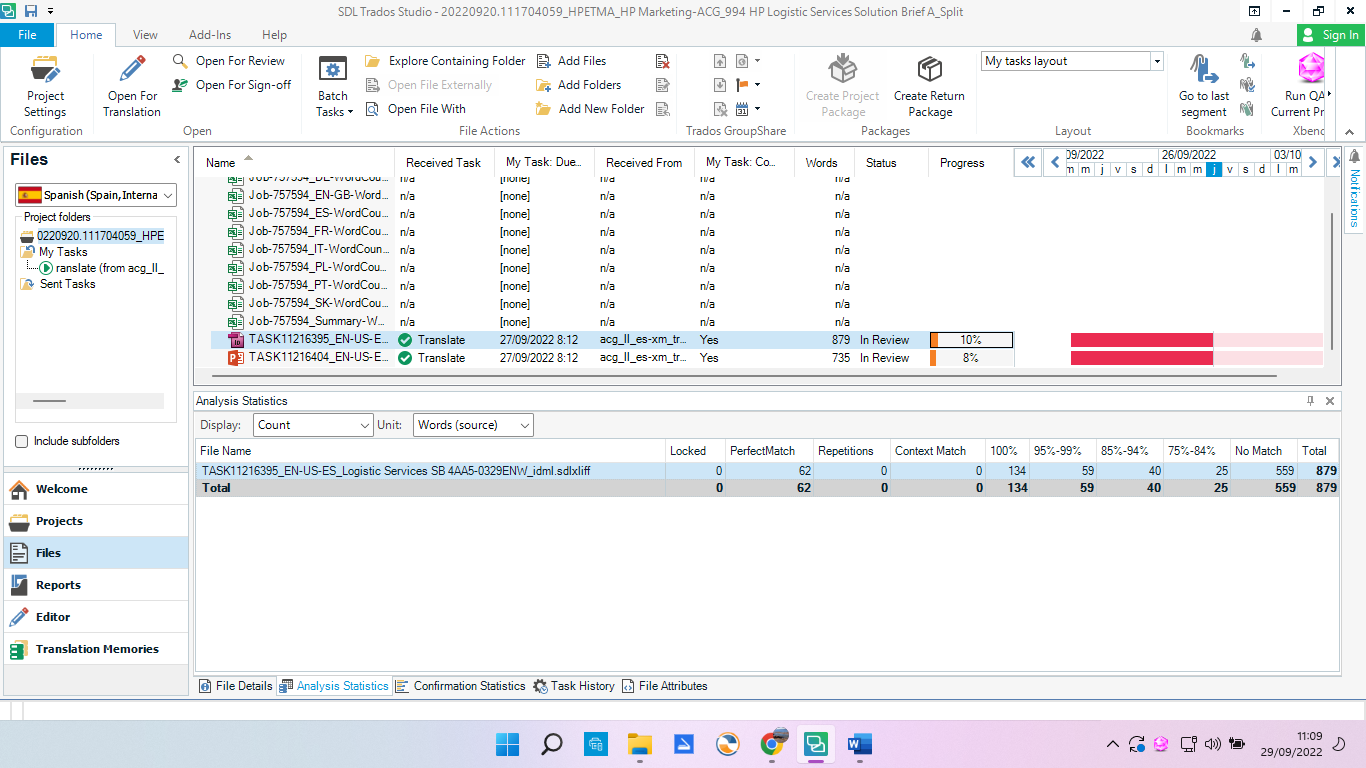The height and width of the screenshot is (768, 1366).
Task: Close the Analysis Statistics panel
Action: click(x=1330, y=401)
